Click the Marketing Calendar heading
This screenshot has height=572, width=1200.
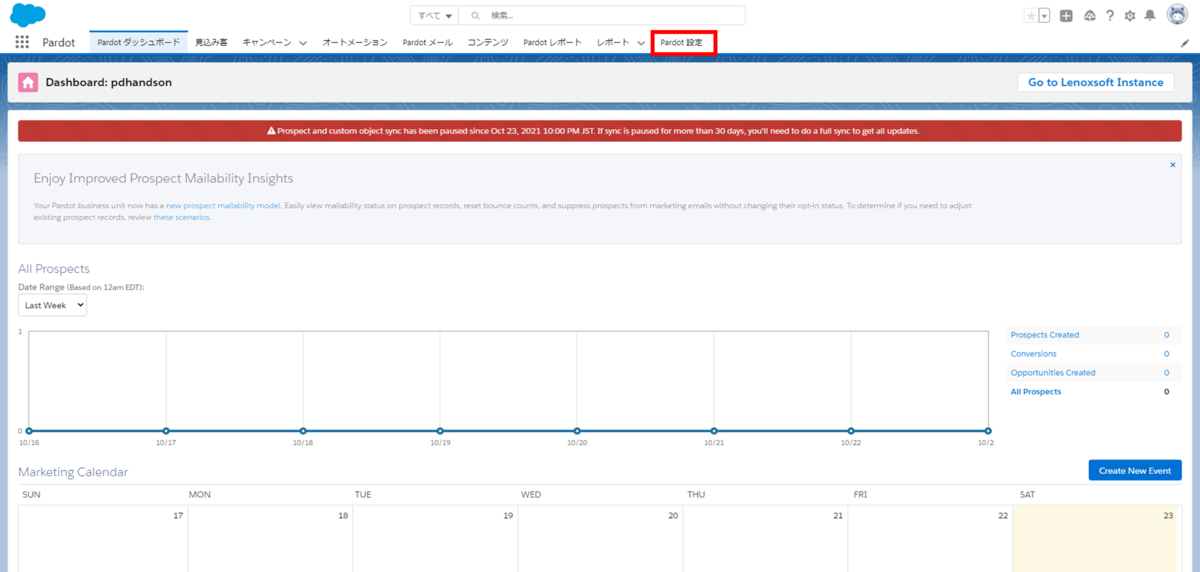pyautogui.click(x=73, y=472)
